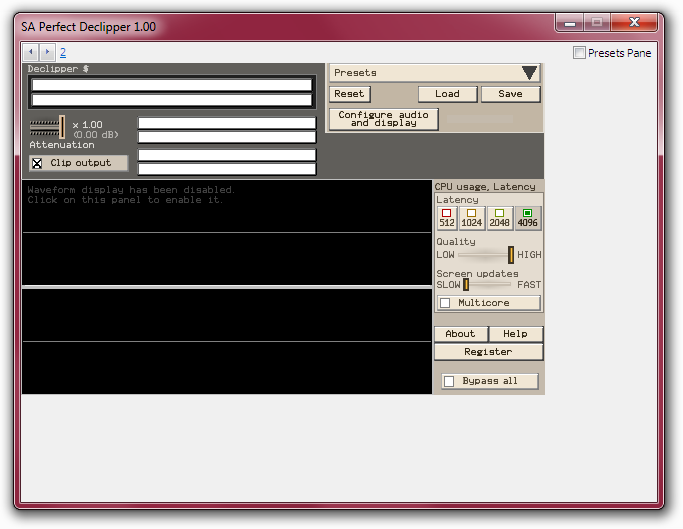Click the top Declipper level meter bar
Image resolution: width=683 pixels, height=529 pixels.
[x=172, y=85]
